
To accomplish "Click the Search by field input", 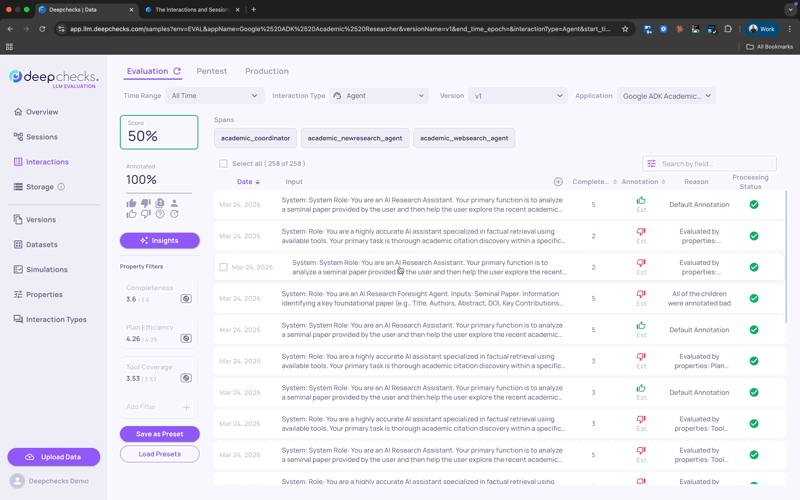I will (710, 164).
